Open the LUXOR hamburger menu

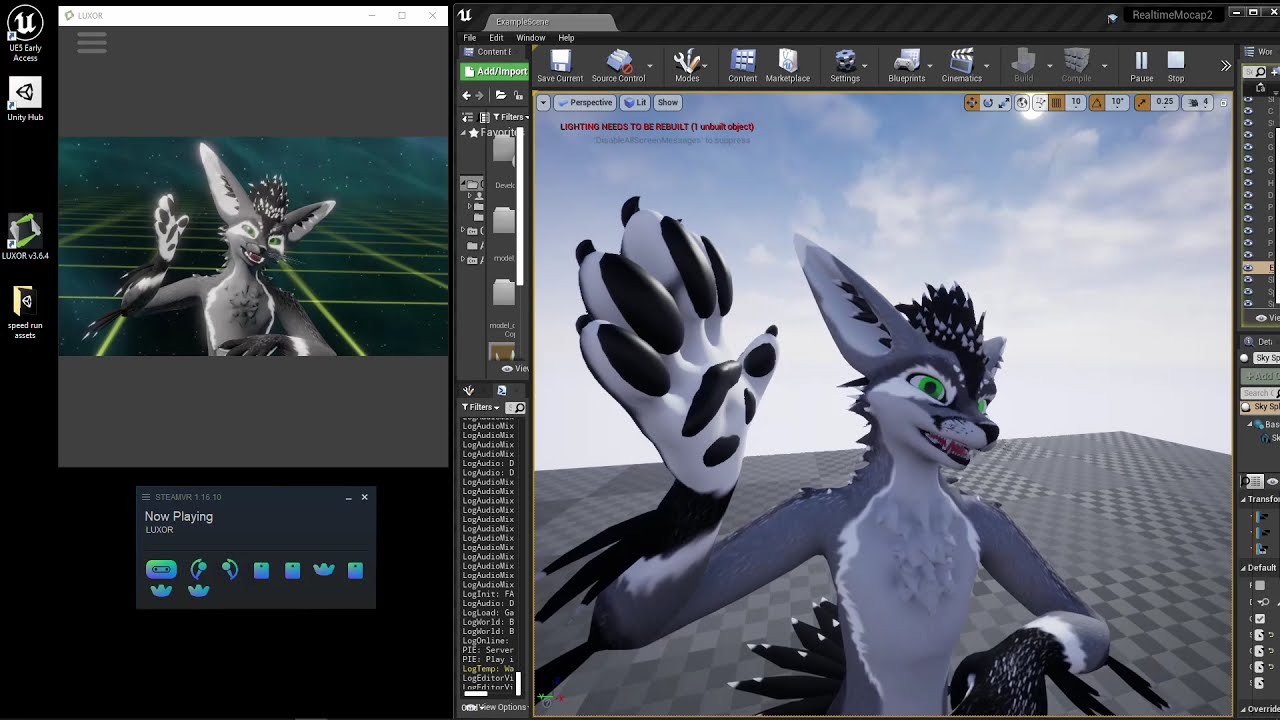[91, 42]
